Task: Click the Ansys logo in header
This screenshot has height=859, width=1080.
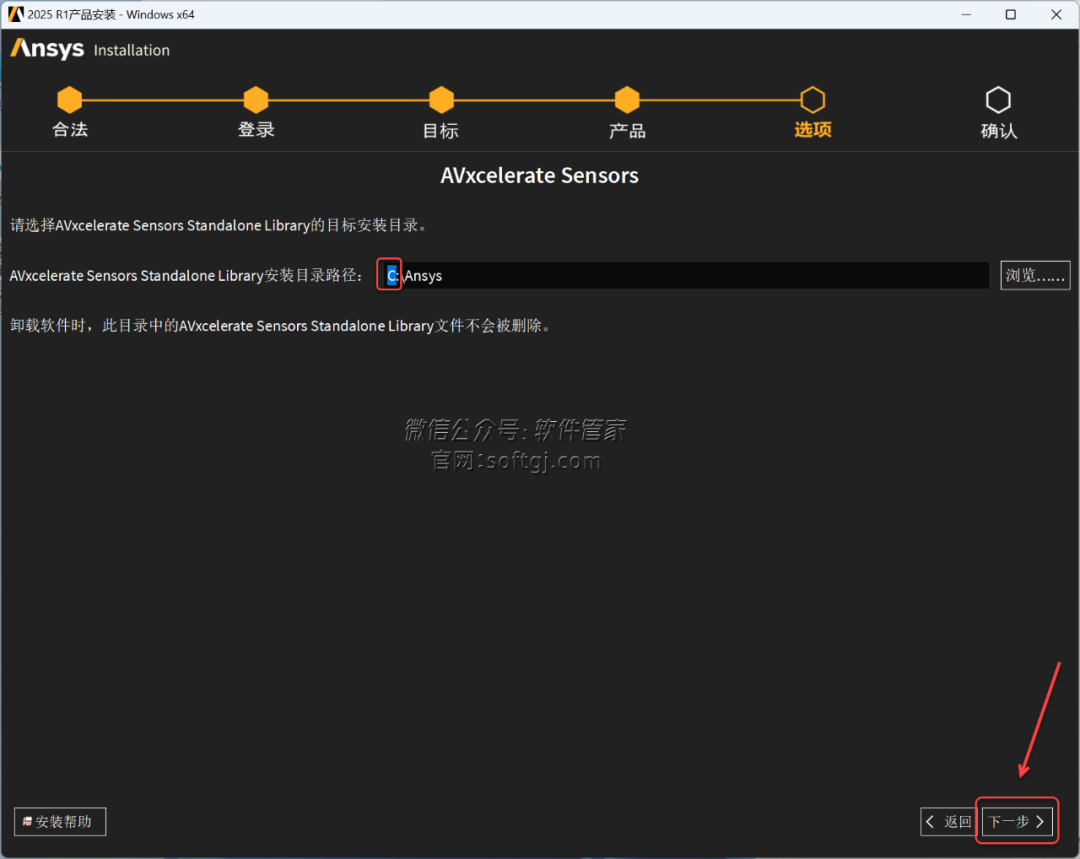Action: pyautogui.click(x=47, y=50)
